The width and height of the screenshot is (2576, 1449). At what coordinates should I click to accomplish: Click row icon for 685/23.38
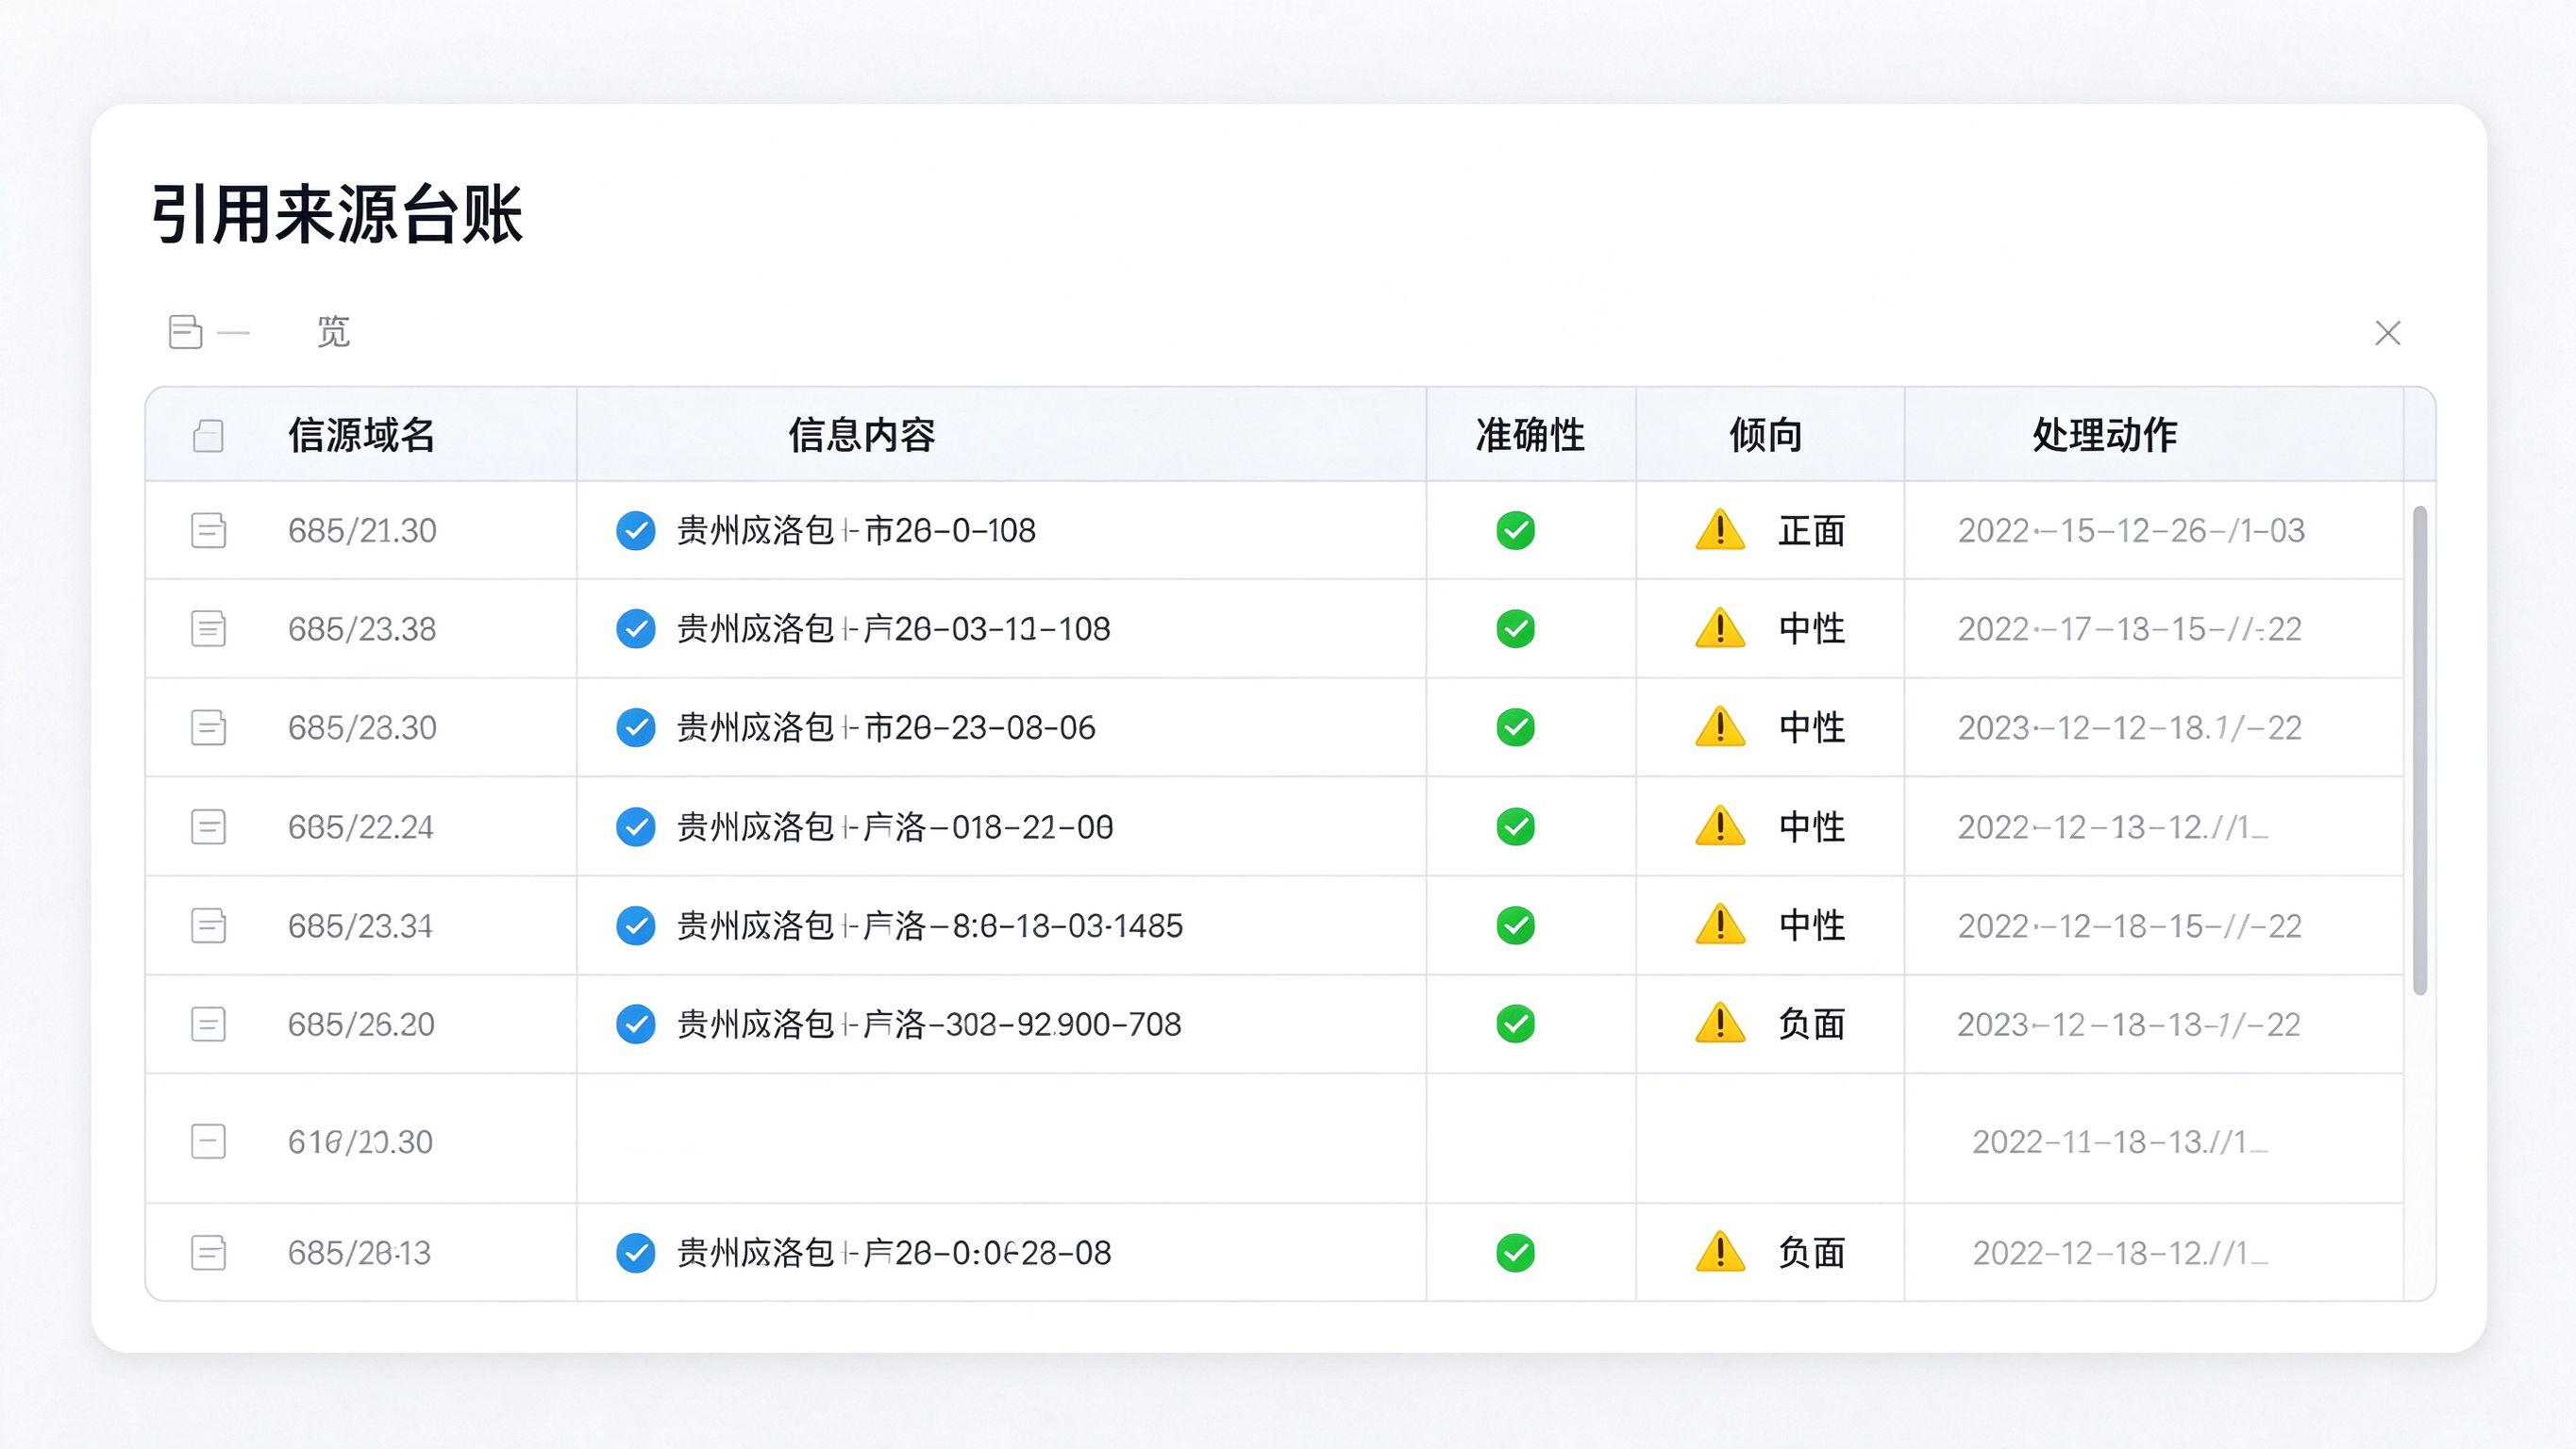tap(208, 629)
